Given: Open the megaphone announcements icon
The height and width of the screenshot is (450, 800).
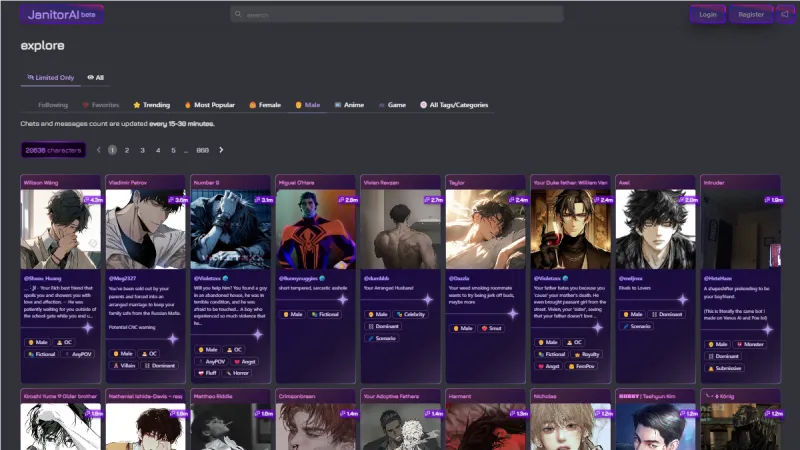Looking at the screenshot, I should (x=785, y=14).
